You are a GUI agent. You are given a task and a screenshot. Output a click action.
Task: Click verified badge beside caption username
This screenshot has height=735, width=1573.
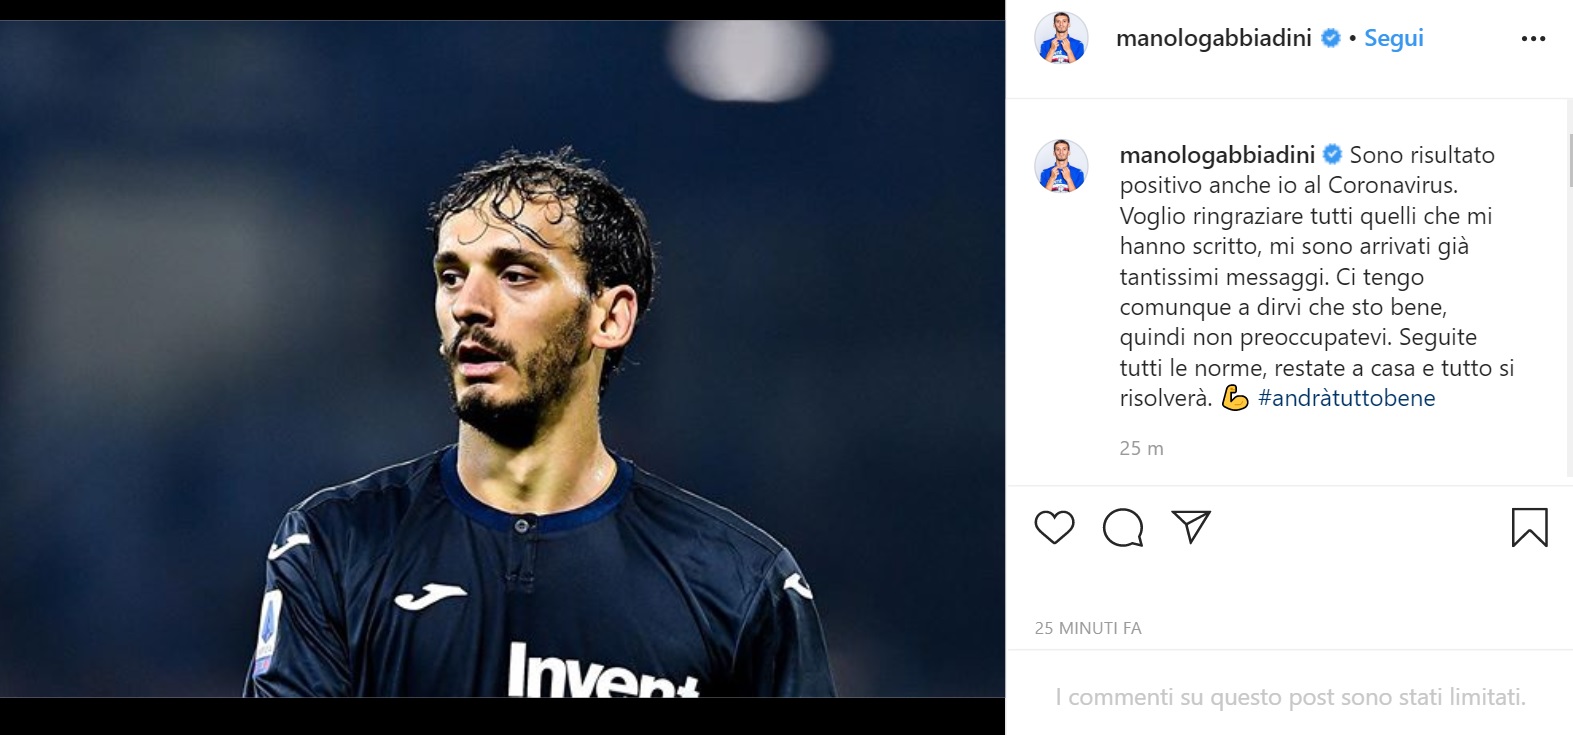click(x=1333, y=155)
